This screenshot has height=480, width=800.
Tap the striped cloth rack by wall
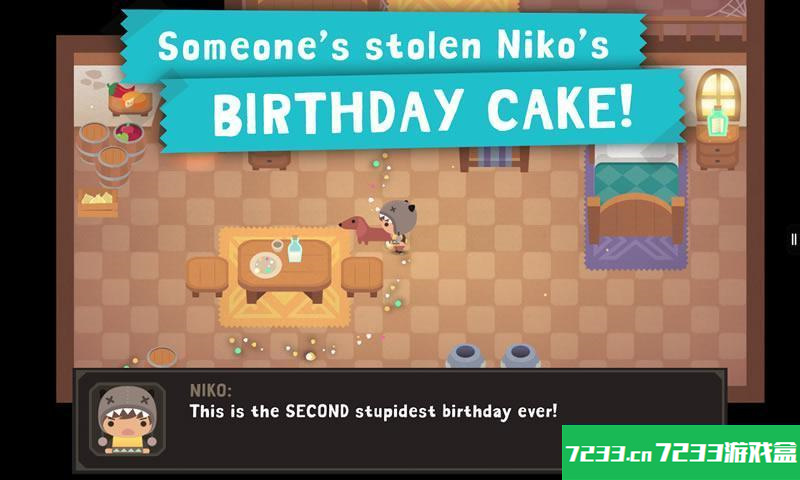click(494, 157)
